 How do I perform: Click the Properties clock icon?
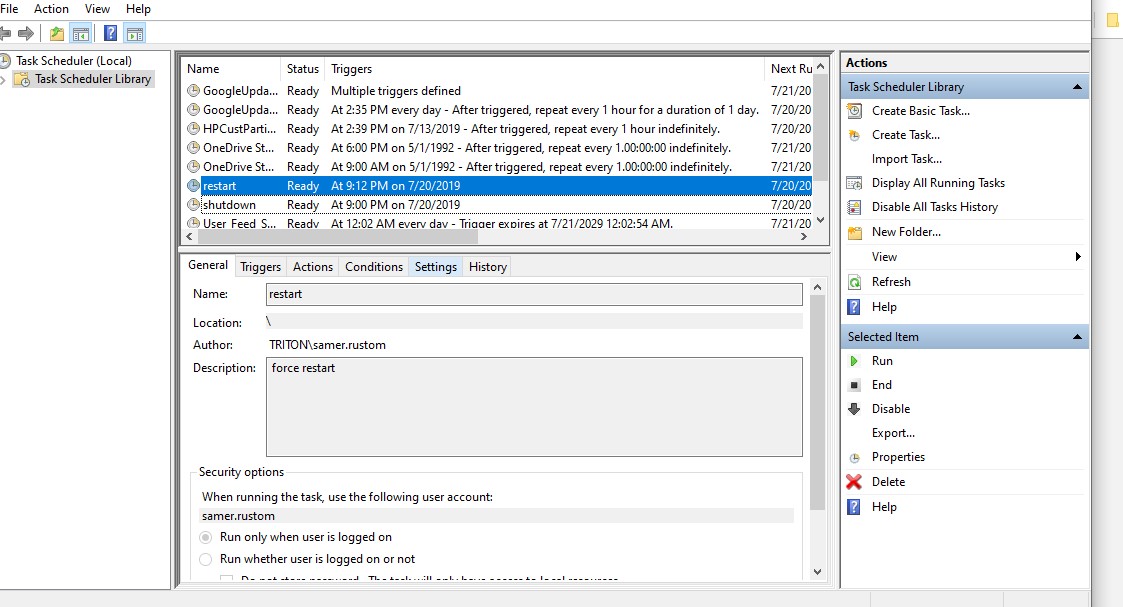tap(854, 457)
